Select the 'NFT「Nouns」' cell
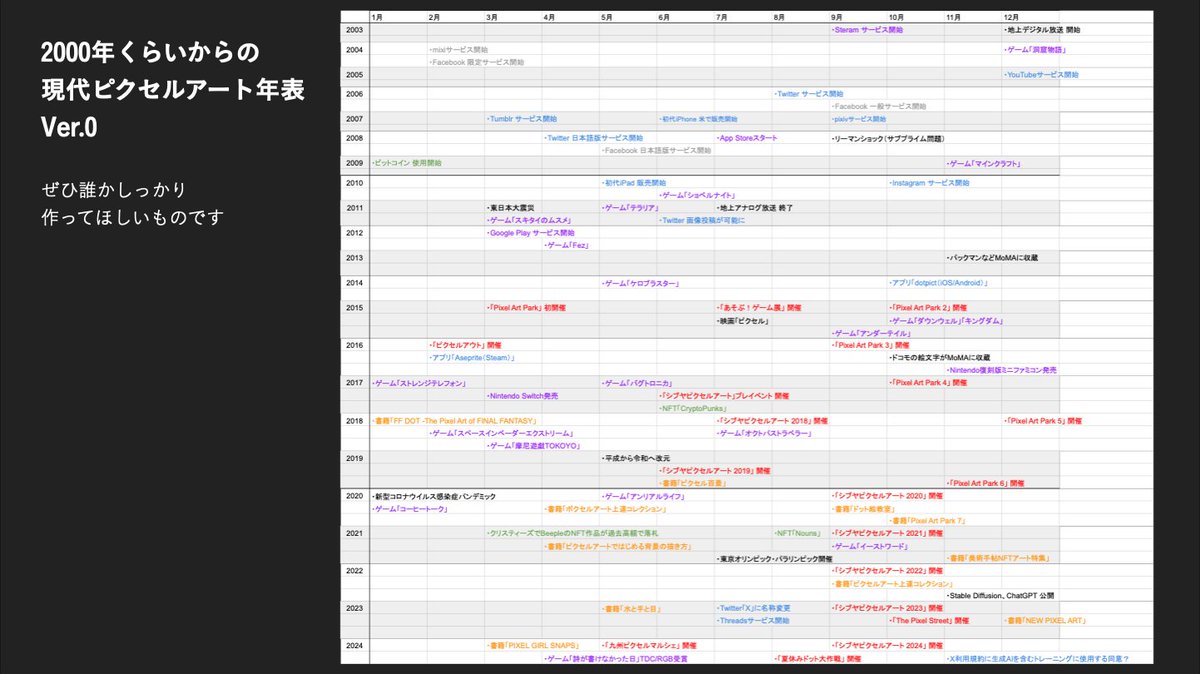This screenshot has width=1200, height=674. point(797,534)
